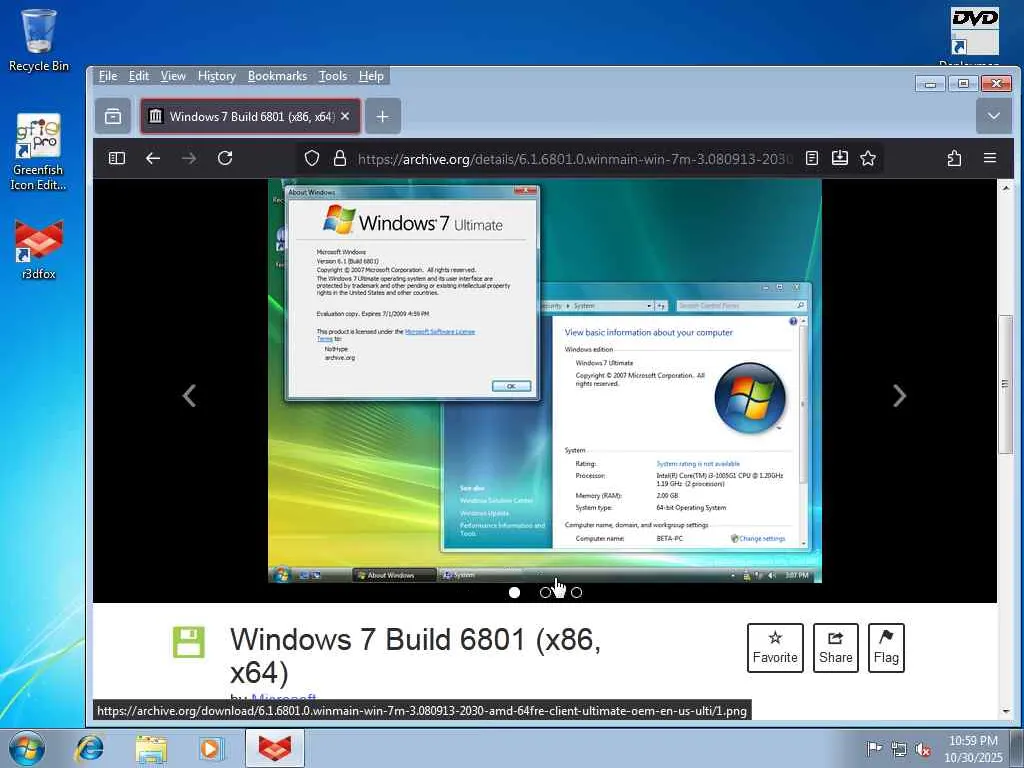Open the list all tabs dropdown
1024x768 pixels.
pos(993,116)
